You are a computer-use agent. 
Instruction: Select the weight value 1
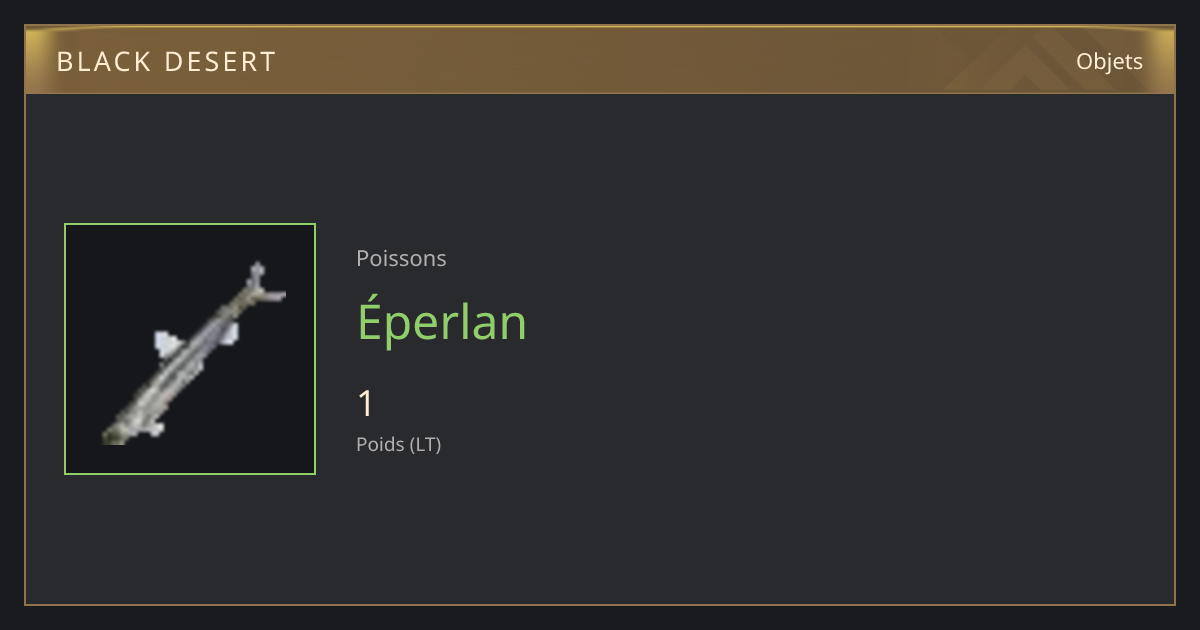(366, 404)
